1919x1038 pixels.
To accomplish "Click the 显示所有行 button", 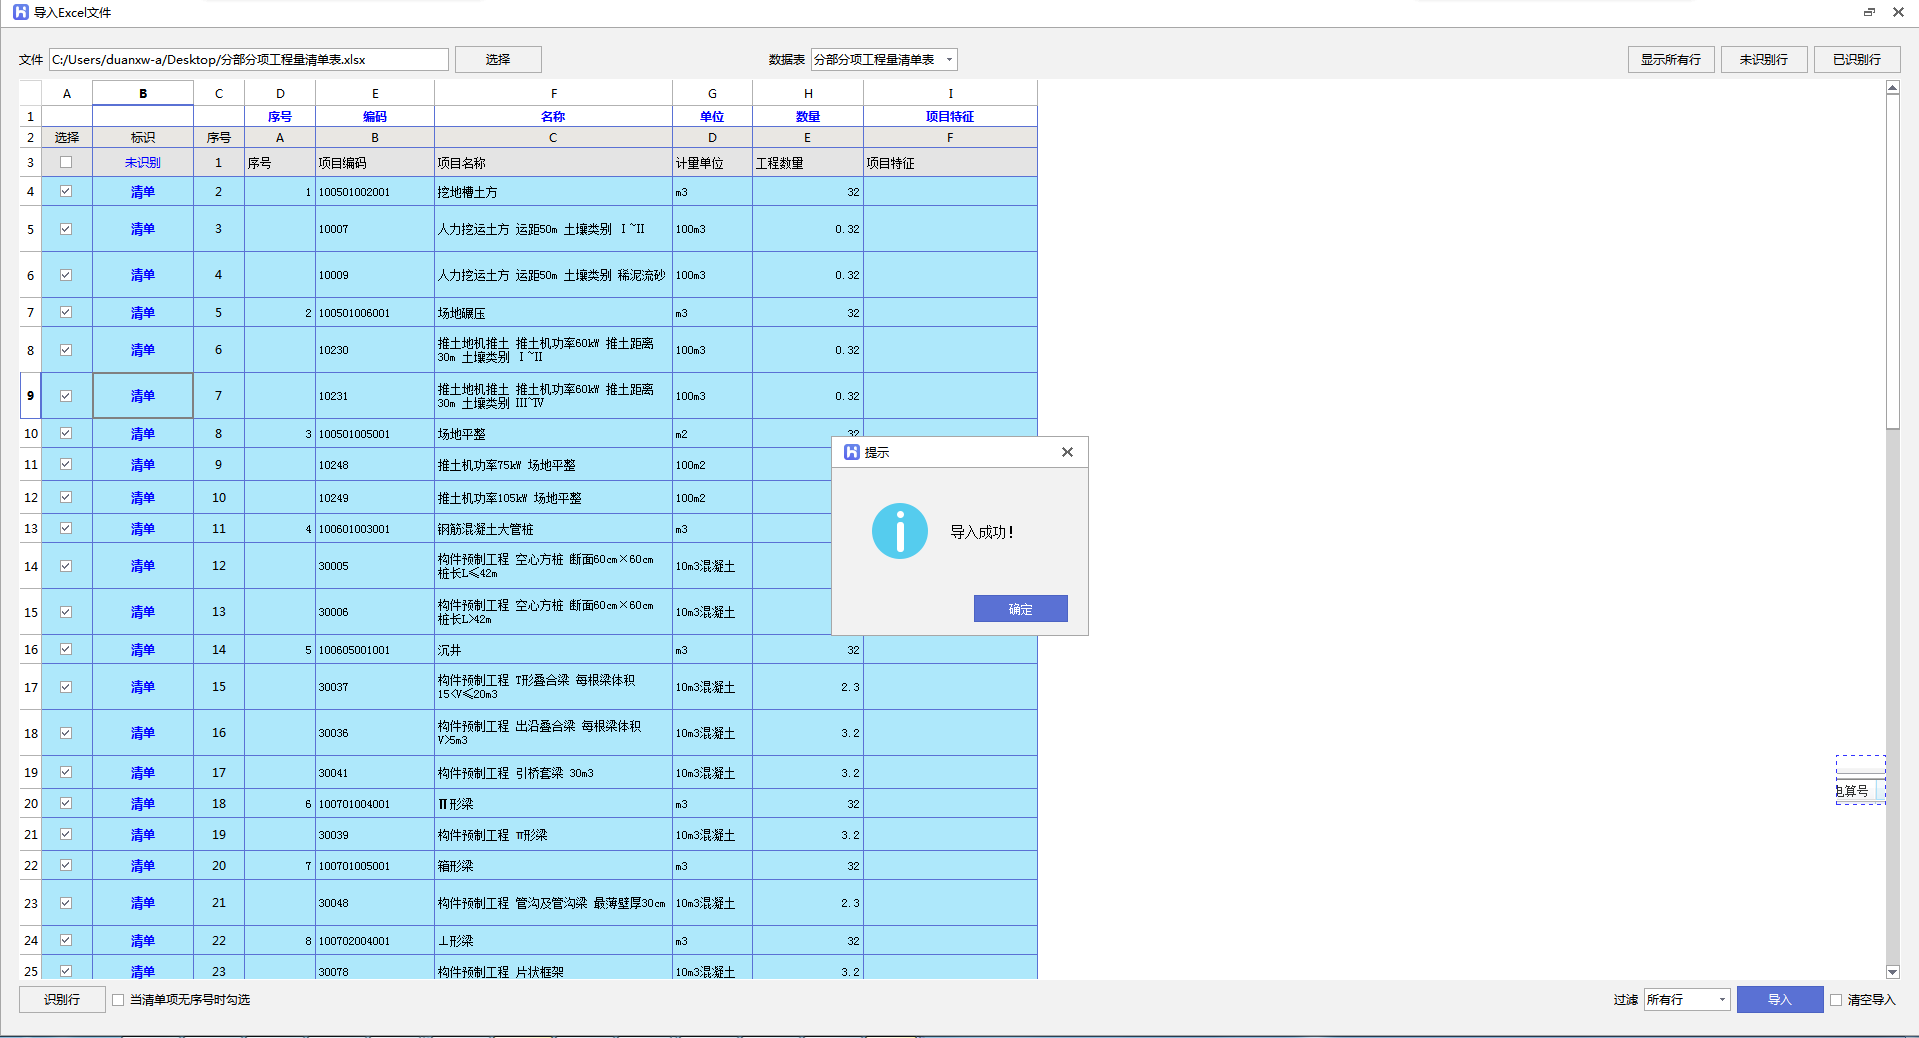I will pyautogui.click(x=1670, y=60).
